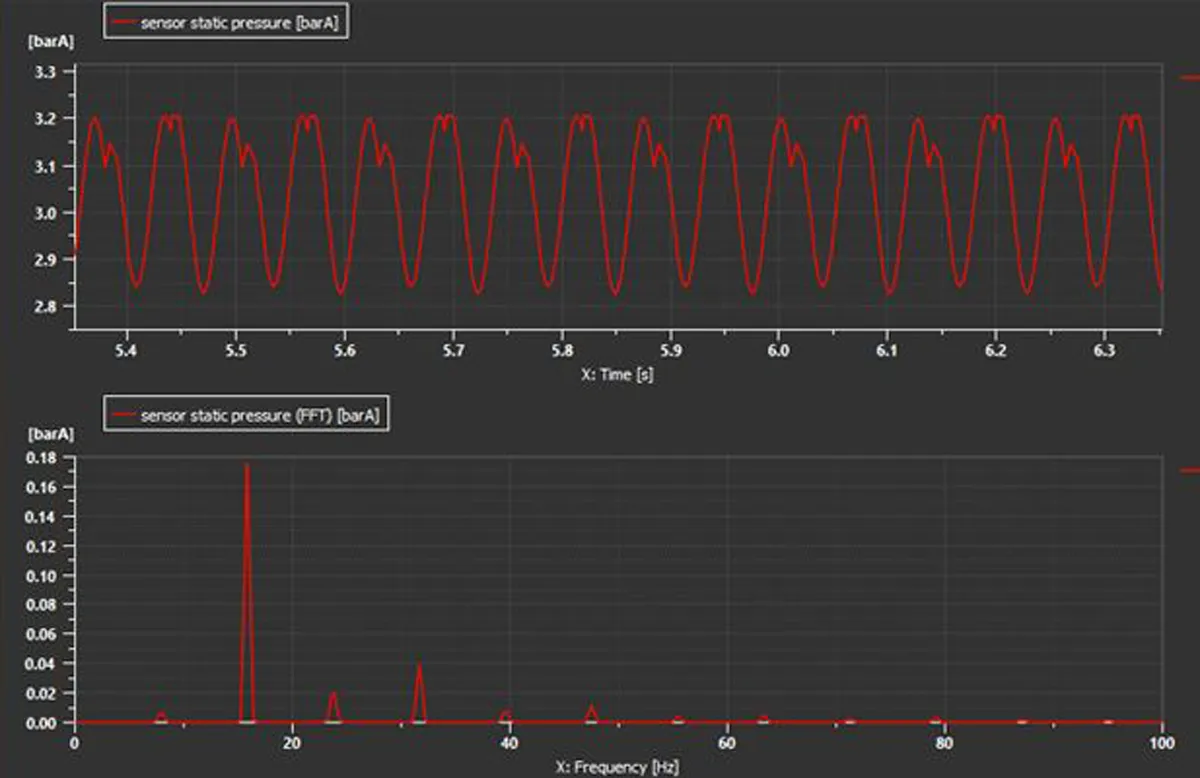Screen dimensions: 1200x778
Task: Click the 'X: Time [s]' axis title
Action: click(616, 374)
